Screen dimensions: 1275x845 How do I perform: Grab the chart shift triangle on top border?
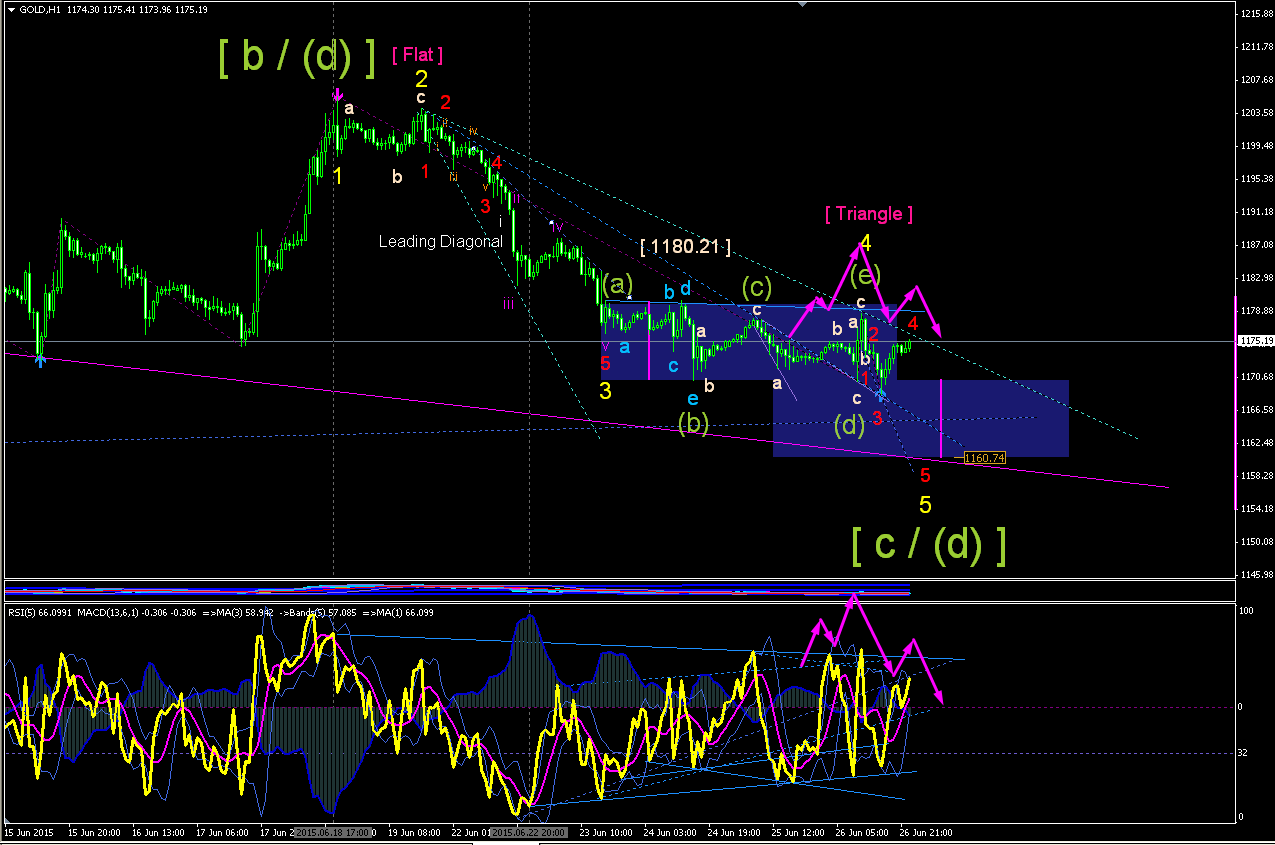(802, 4)
